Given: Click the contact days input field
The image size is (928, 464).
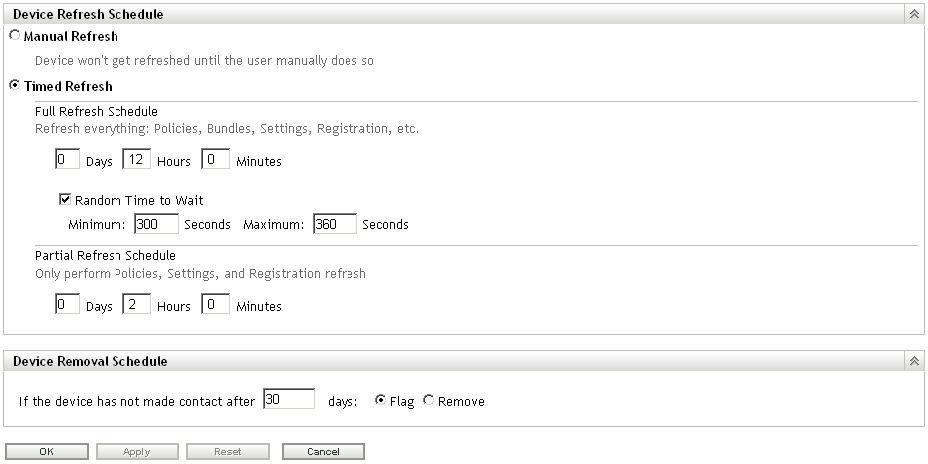Looking at the screenshot, I should pos(289,399).
